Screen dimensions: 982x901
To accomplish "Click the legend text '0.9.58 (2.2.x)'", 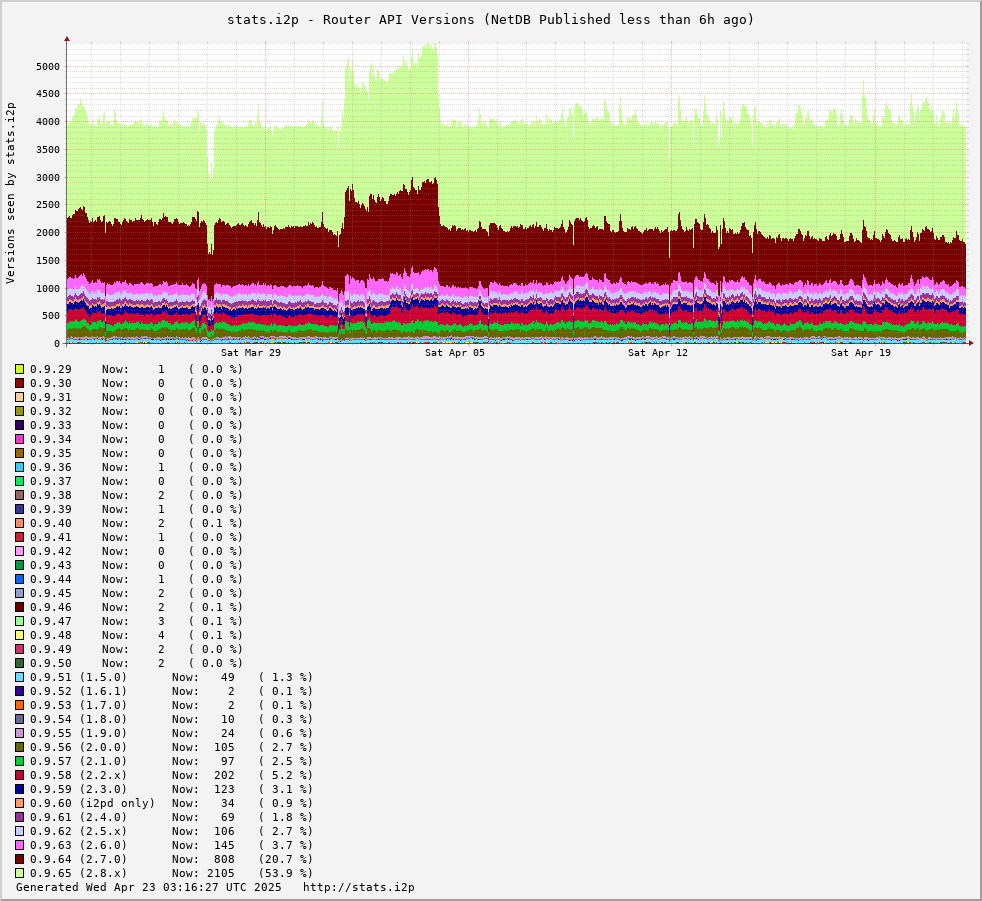I will 78,775.
